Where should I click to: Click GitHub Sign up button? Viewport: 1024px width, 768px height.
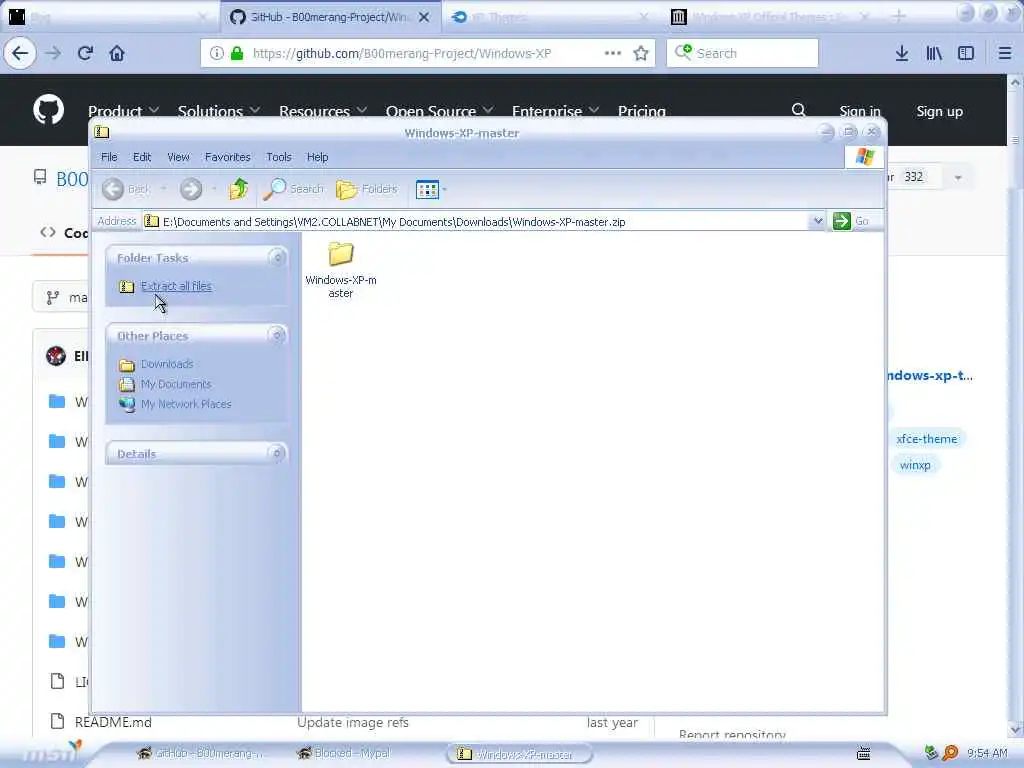point(939,112)
